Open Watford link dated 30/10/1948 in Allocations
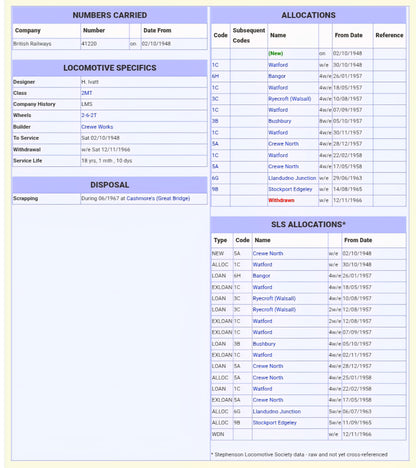 (278, 65)
